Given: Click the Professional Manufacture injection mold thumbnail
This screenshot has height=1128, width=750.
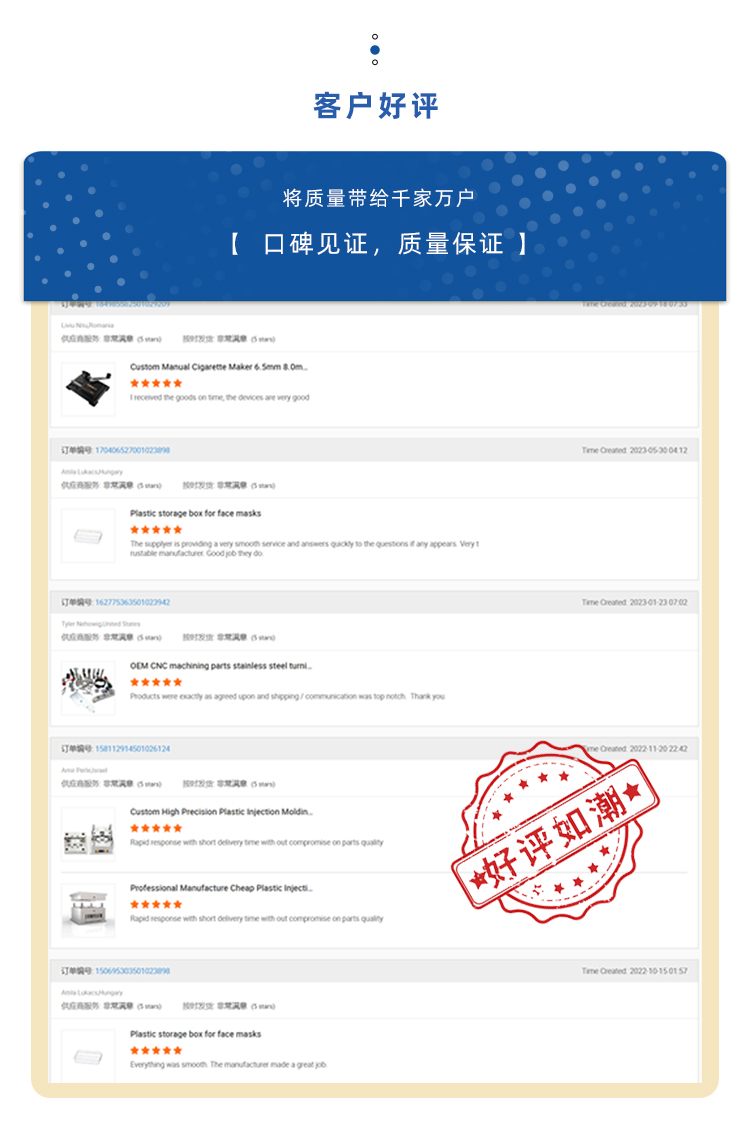Looking at the screenshot, I should 88,911.
